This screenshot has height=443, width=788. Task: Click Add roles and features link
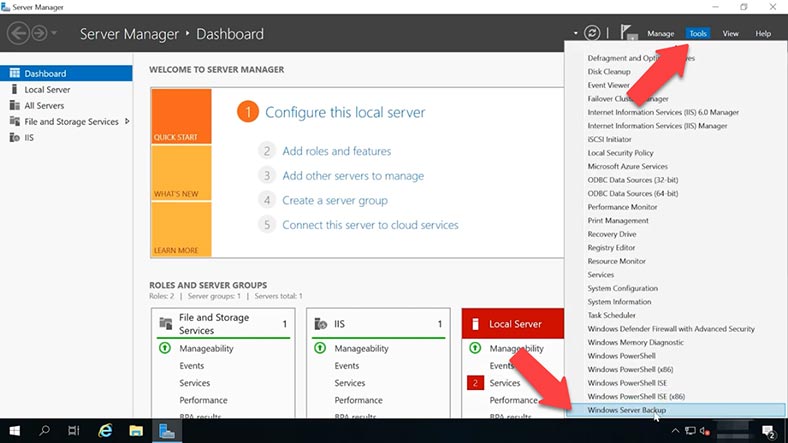pyautogui.click(x=336, y=151)
